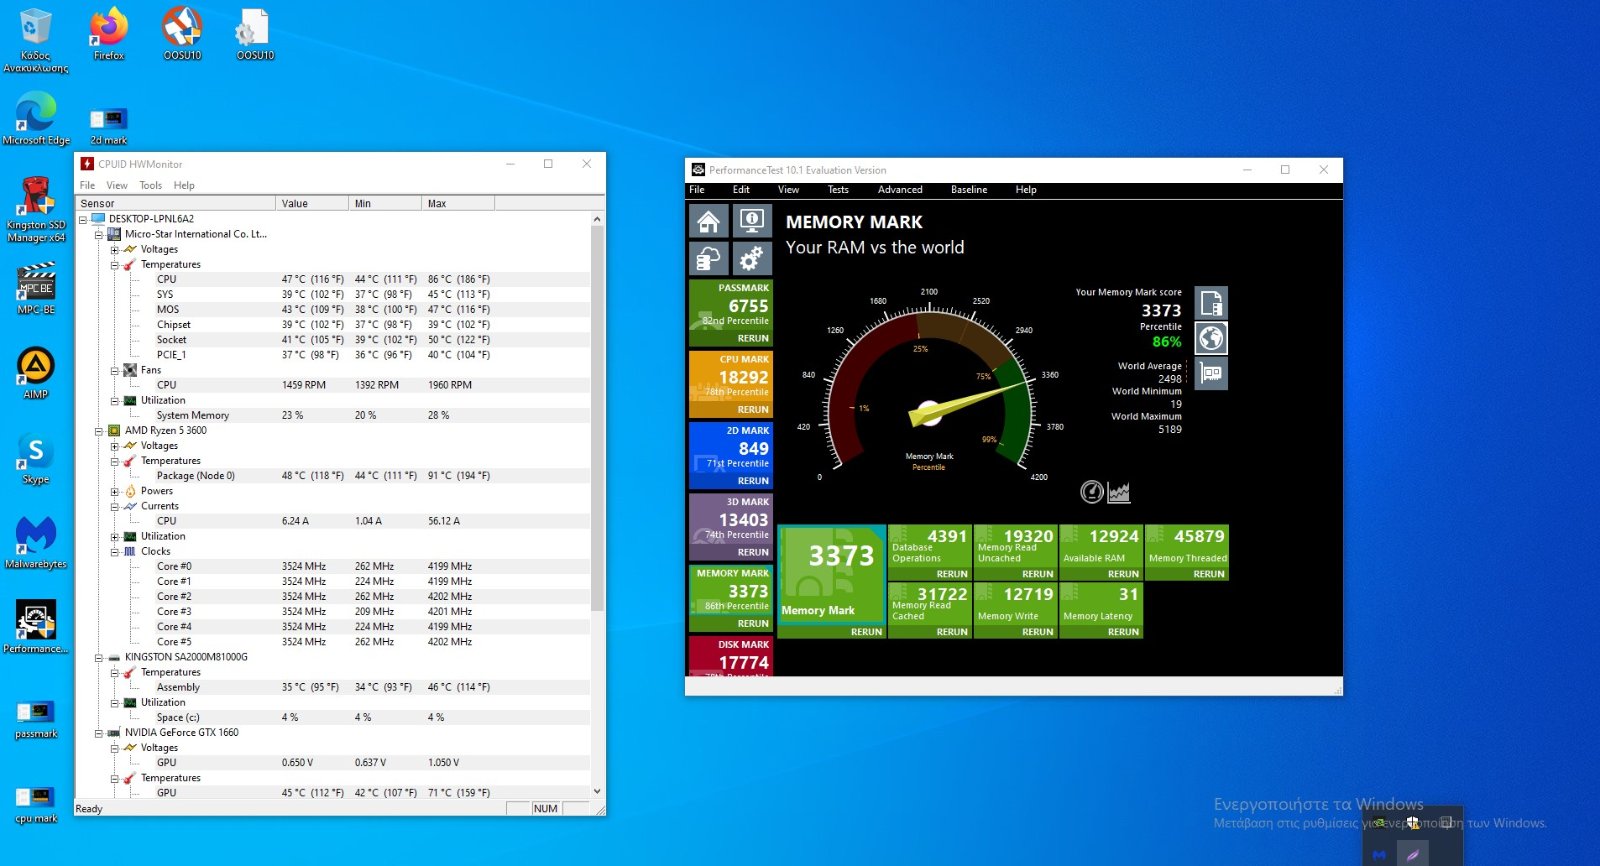This screenshot has width=1600, height=866.
Task: Rerun the Database Operations test
Action: (952, 574)
